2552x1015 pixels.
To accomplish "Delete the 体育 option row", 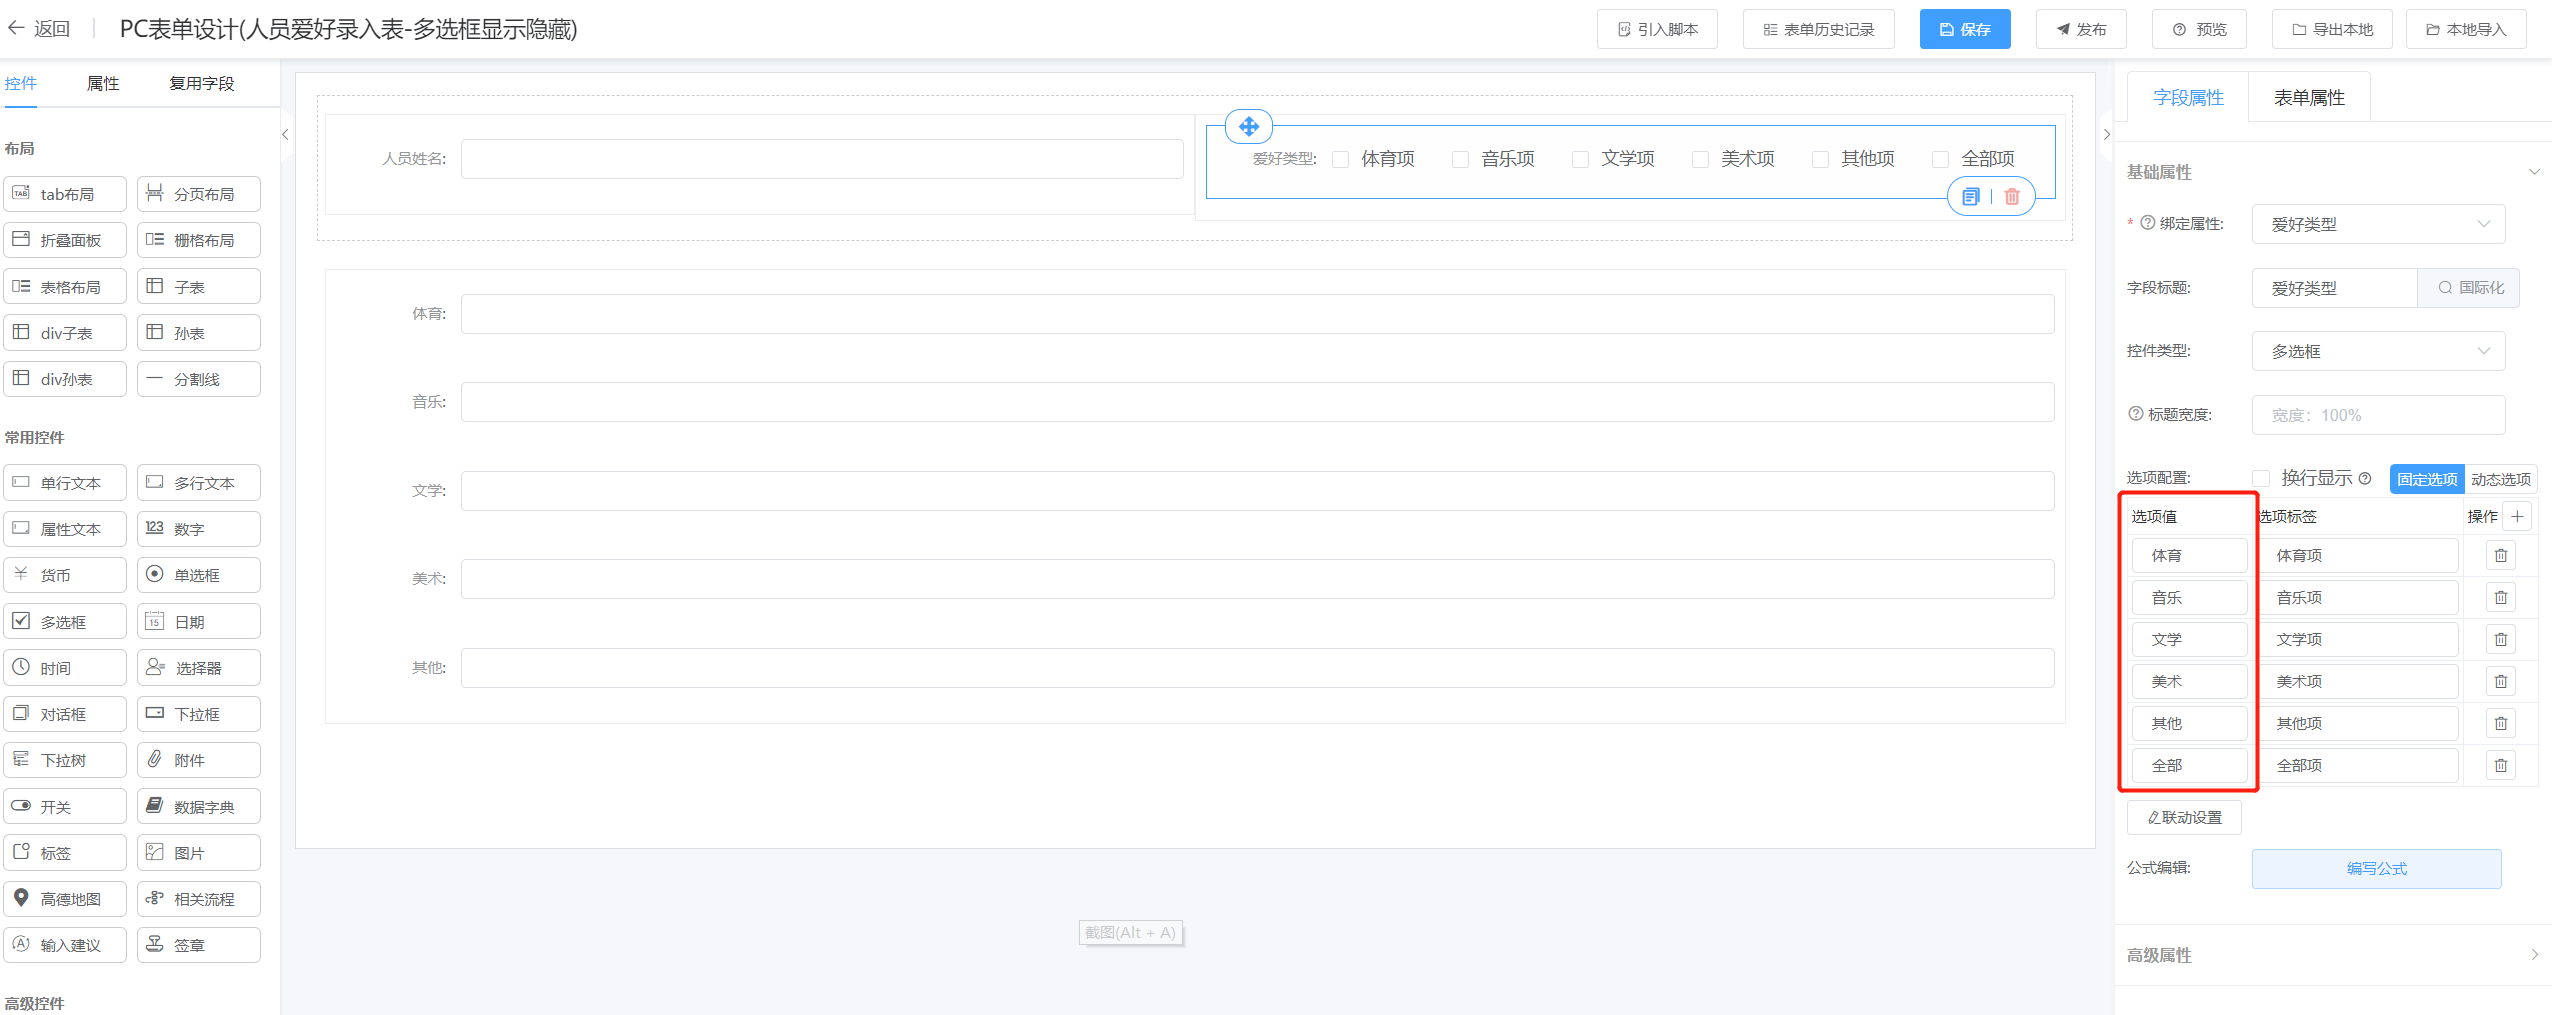I will tap(2501, 556).
